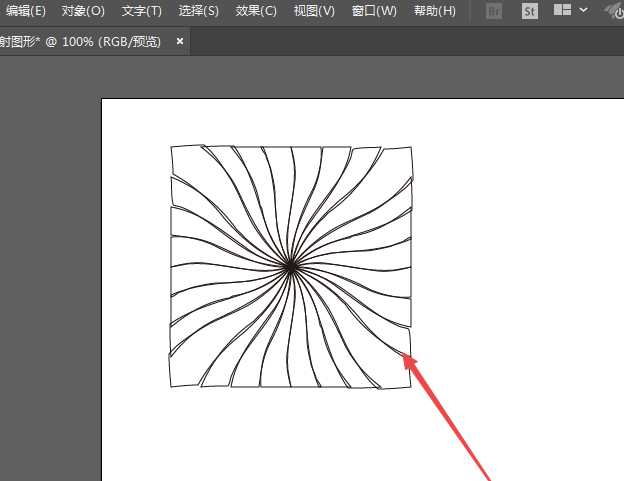Open the 编辑(E) menu
This screenshot has width=624, height=481.
(x=26, y=11)
